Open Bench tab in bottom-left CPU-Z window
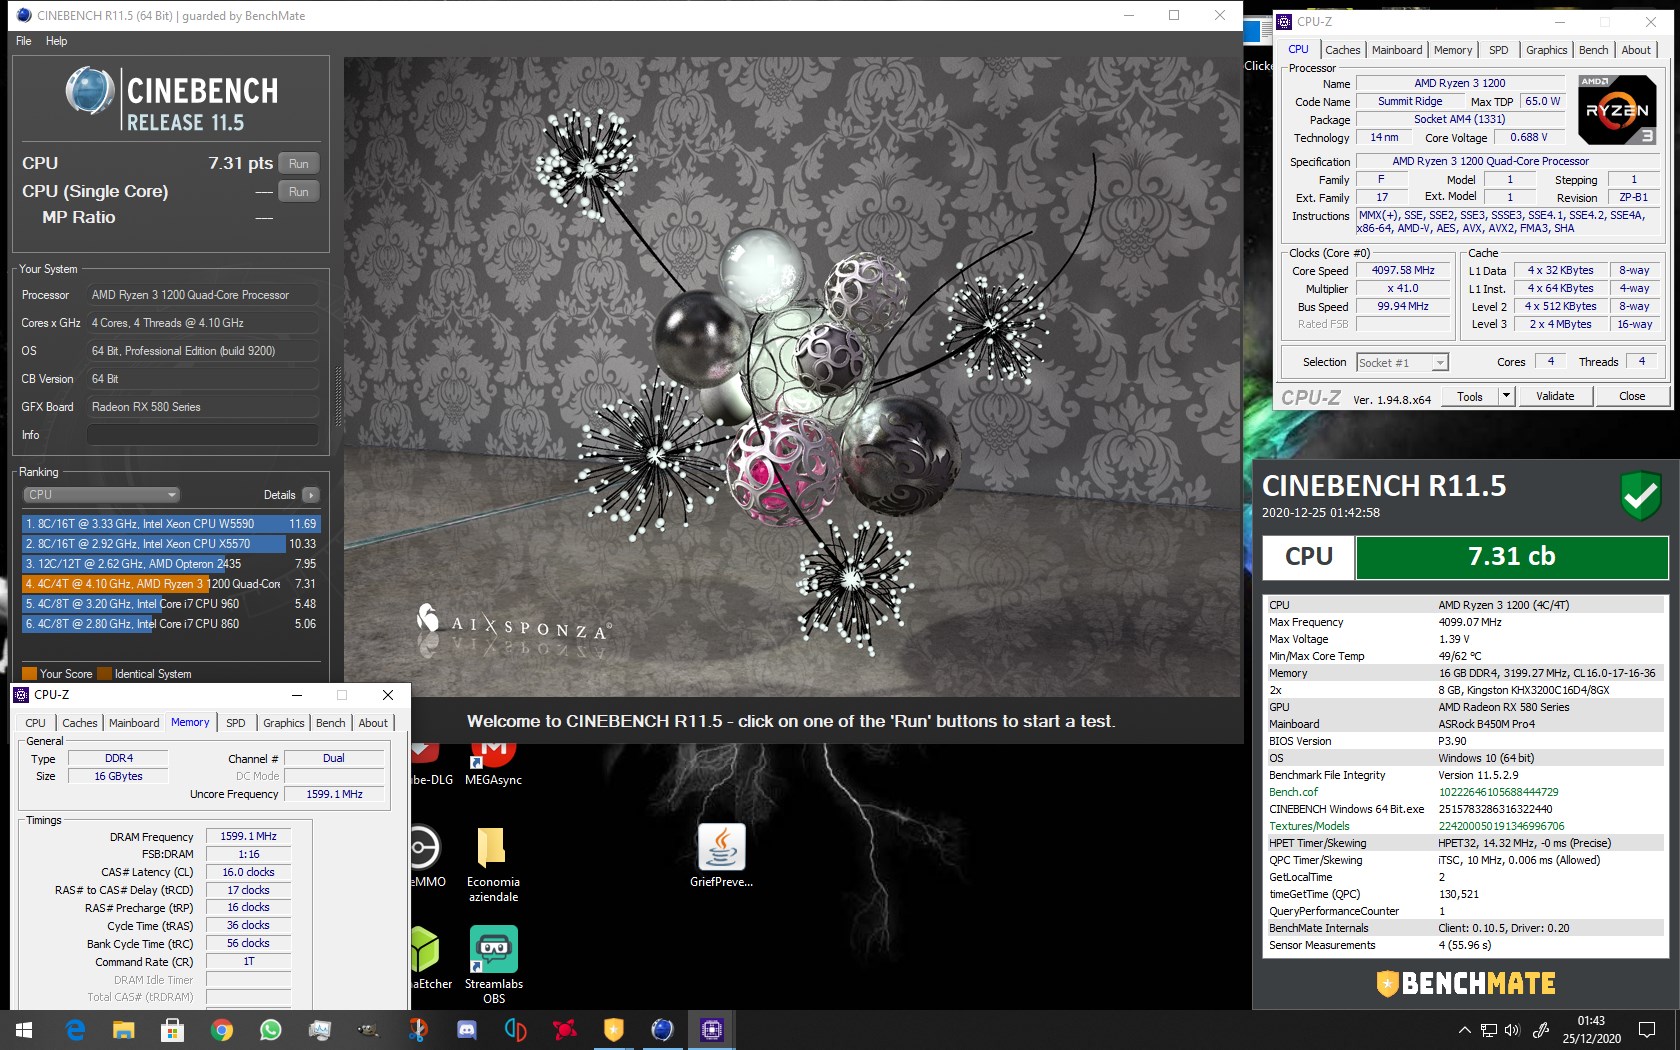Screen dimensions: 1680x1050 (331, 723)
